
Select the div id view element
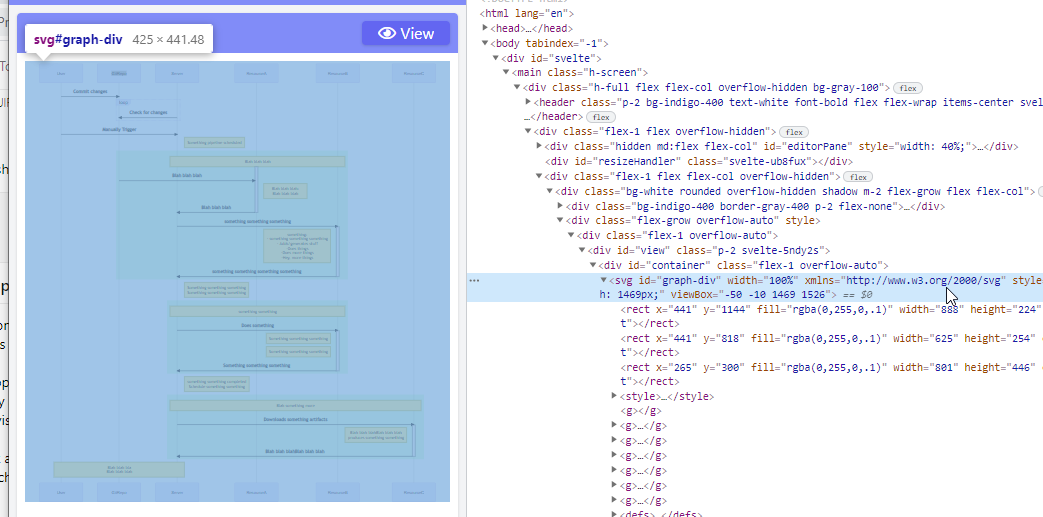708,250
